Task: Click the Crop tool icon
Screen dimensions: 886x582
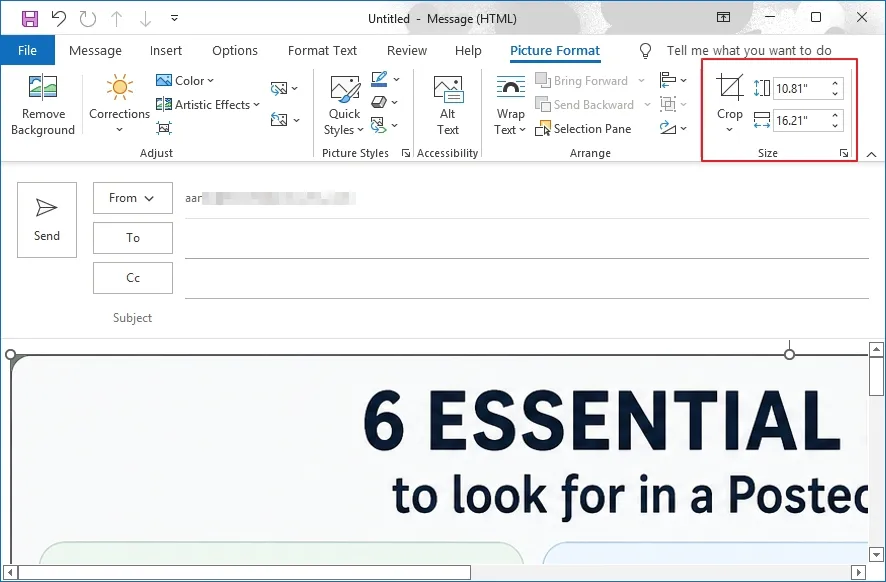Action: [729, 88]
